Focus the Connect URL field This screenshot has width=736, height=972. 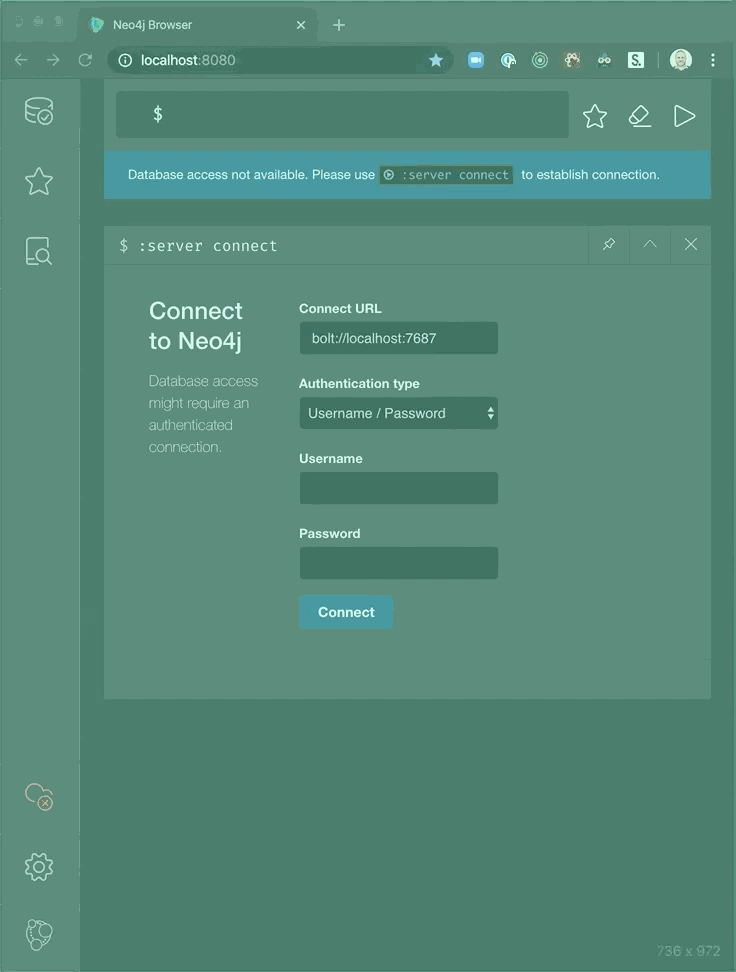[x=399, y=338]
